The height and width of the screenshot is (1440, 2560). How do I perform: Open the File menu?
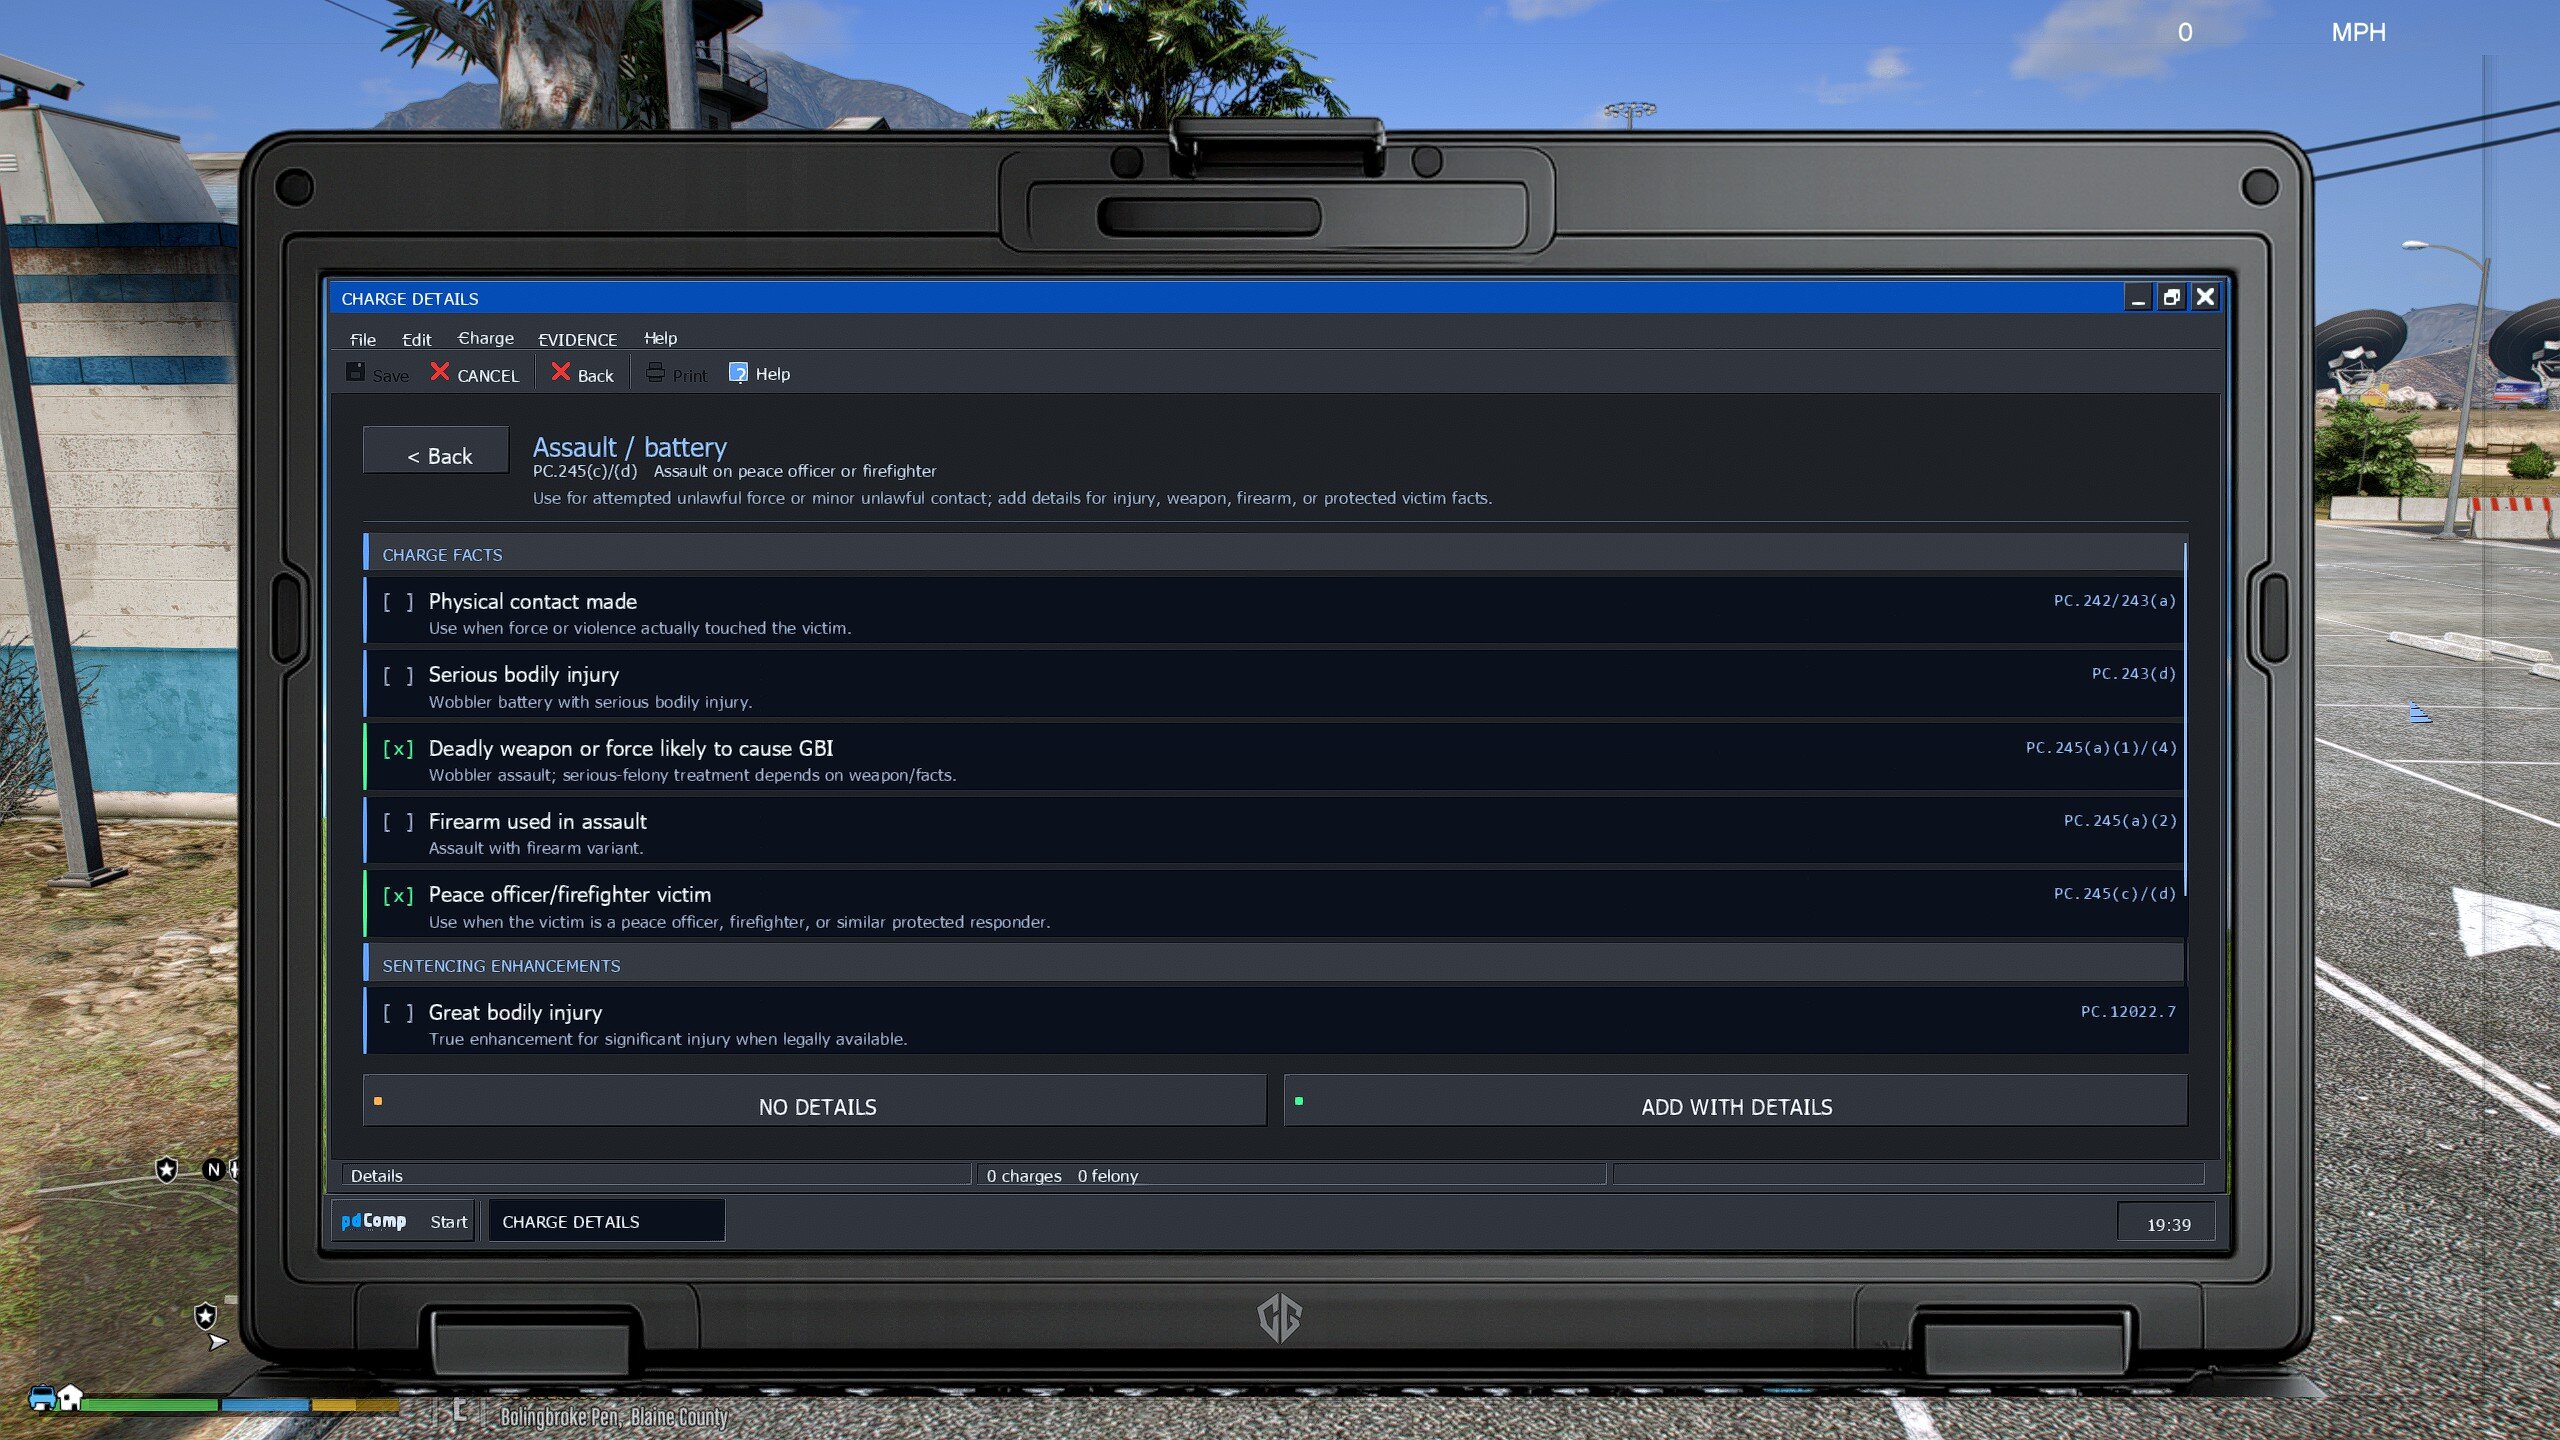point(363,339)
